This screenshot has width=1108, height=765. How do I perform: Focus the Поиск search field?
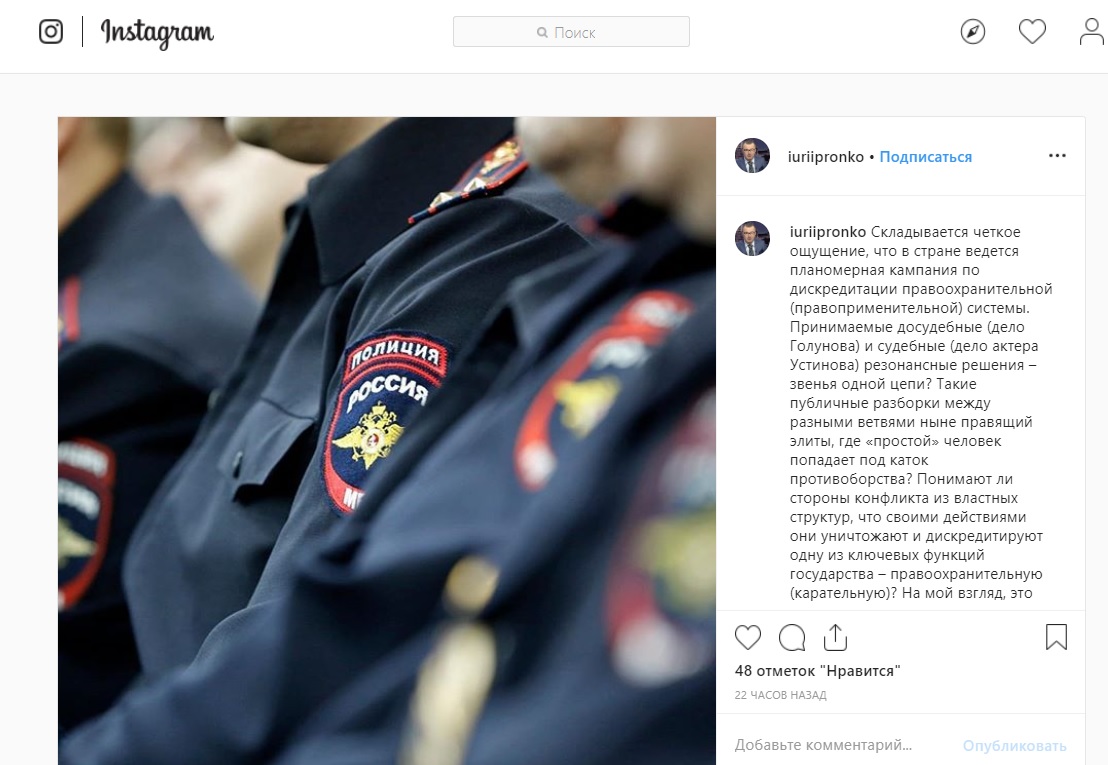point(571,32)
